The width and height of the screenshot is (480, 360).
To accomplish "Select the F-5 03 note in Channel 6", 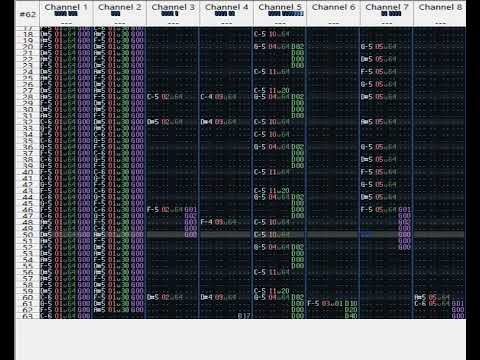I will pyautogui.click(x=325, y=303).
